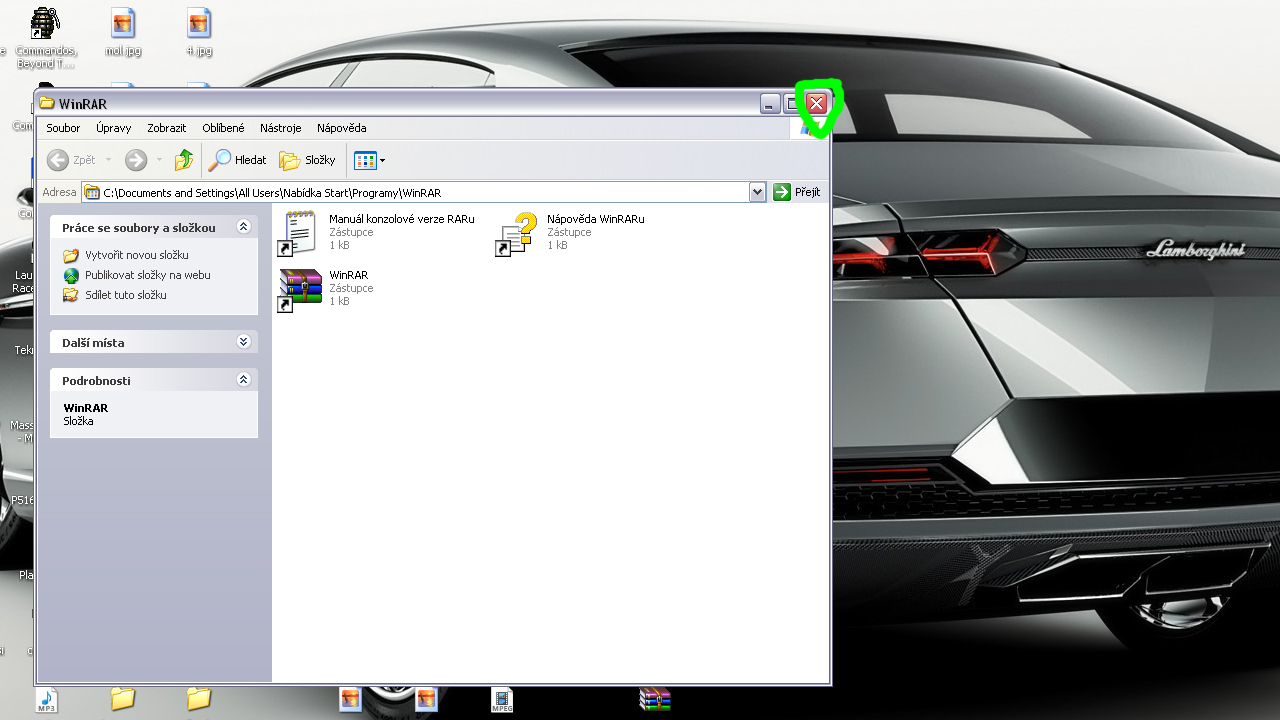The height and width of the screenshot is (720, 1280).
Task: Click inside the address path field
Action: point(420,193)
